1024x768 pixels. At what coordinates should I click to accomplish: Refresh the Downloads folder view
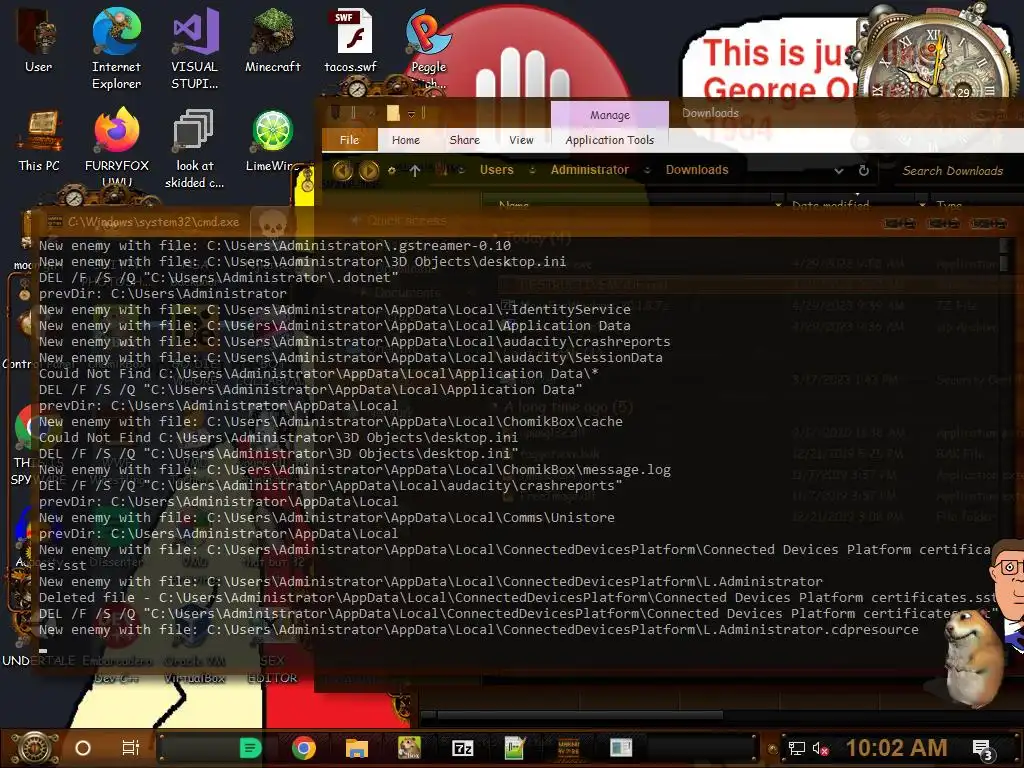coord(863,170)
